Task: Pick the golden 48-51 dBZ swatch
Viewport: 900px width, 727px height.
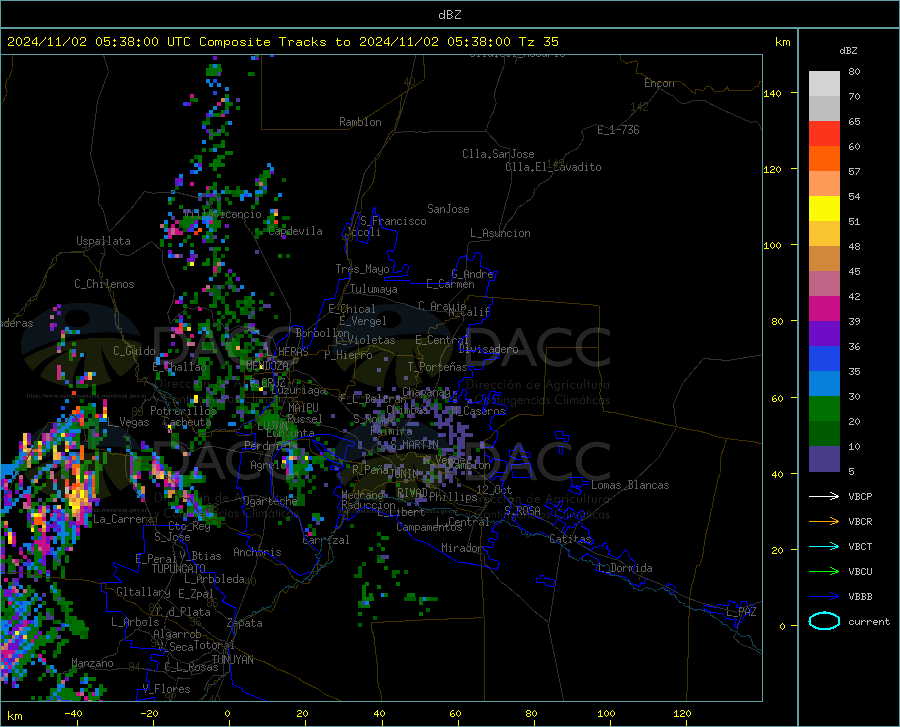Action: 824,234
